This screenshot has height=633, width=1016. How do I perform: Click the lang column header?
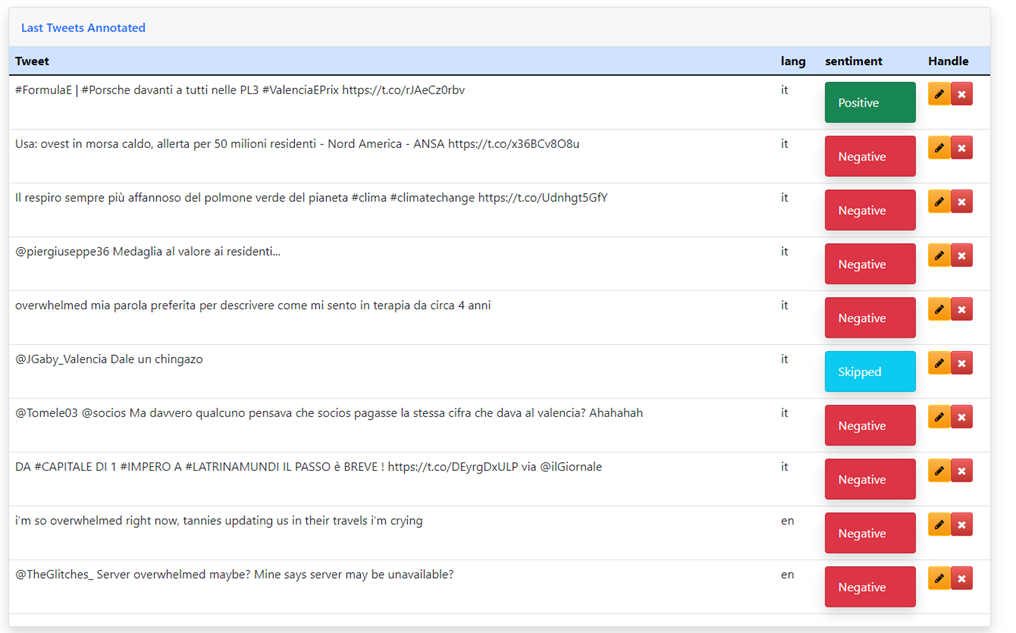coord(792,61)
